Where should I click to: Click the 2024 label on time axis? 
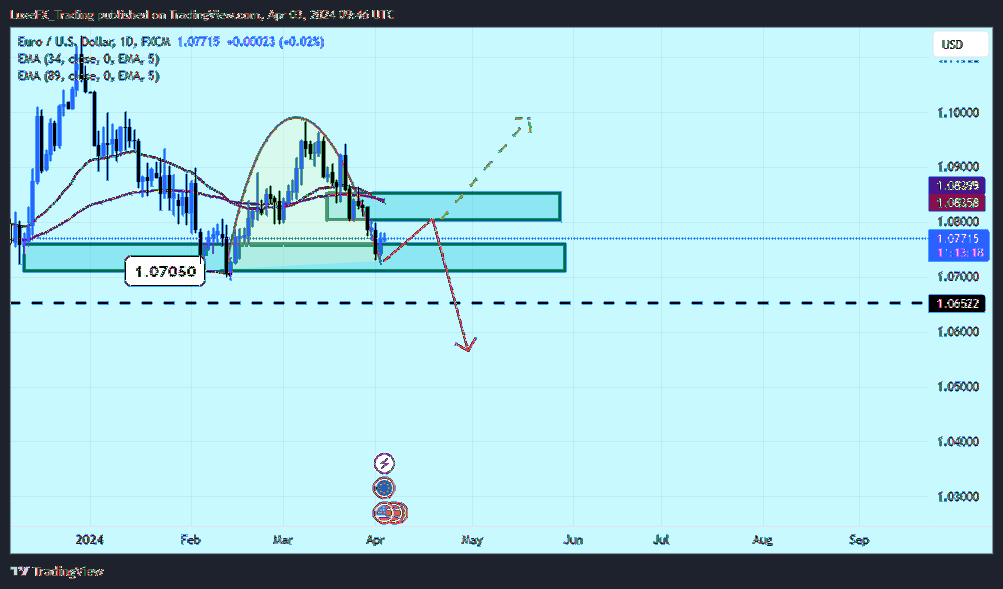click(x=90, y=540)
